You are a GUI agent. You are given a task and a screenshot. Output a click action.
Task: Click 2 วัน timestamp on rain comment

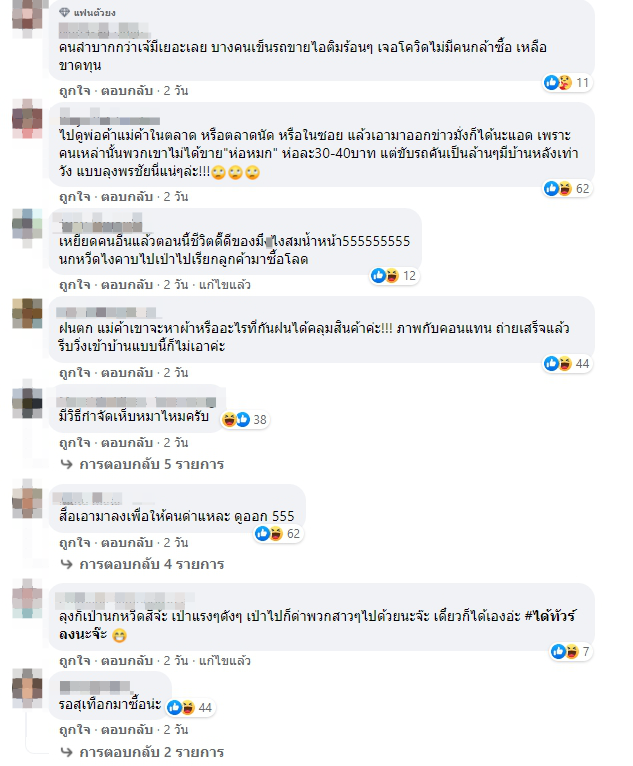176,373
